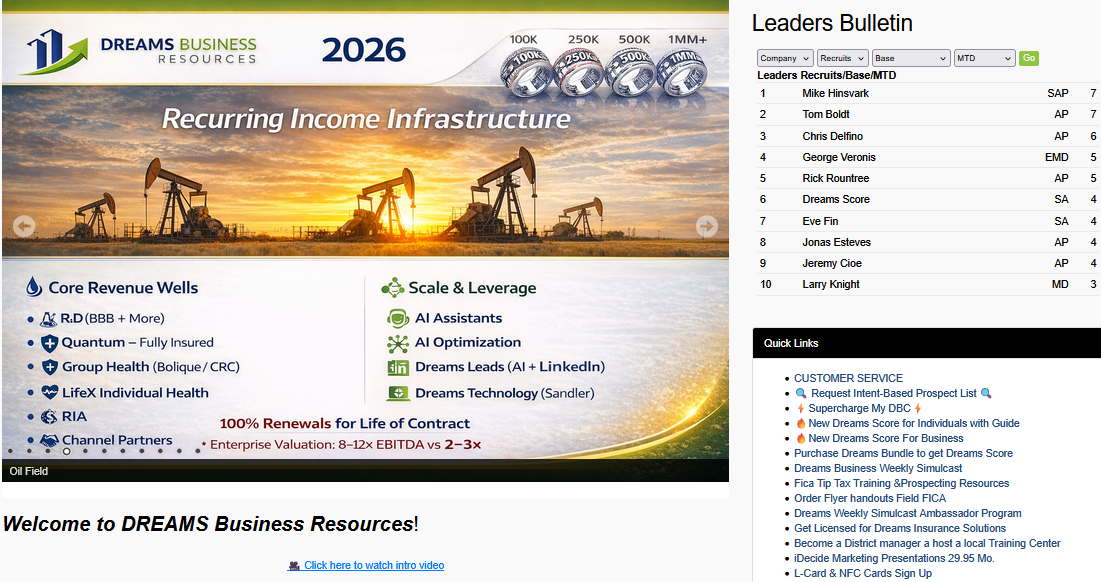
Task: Select leader Chris Delfino
Action: coord(832,136)
